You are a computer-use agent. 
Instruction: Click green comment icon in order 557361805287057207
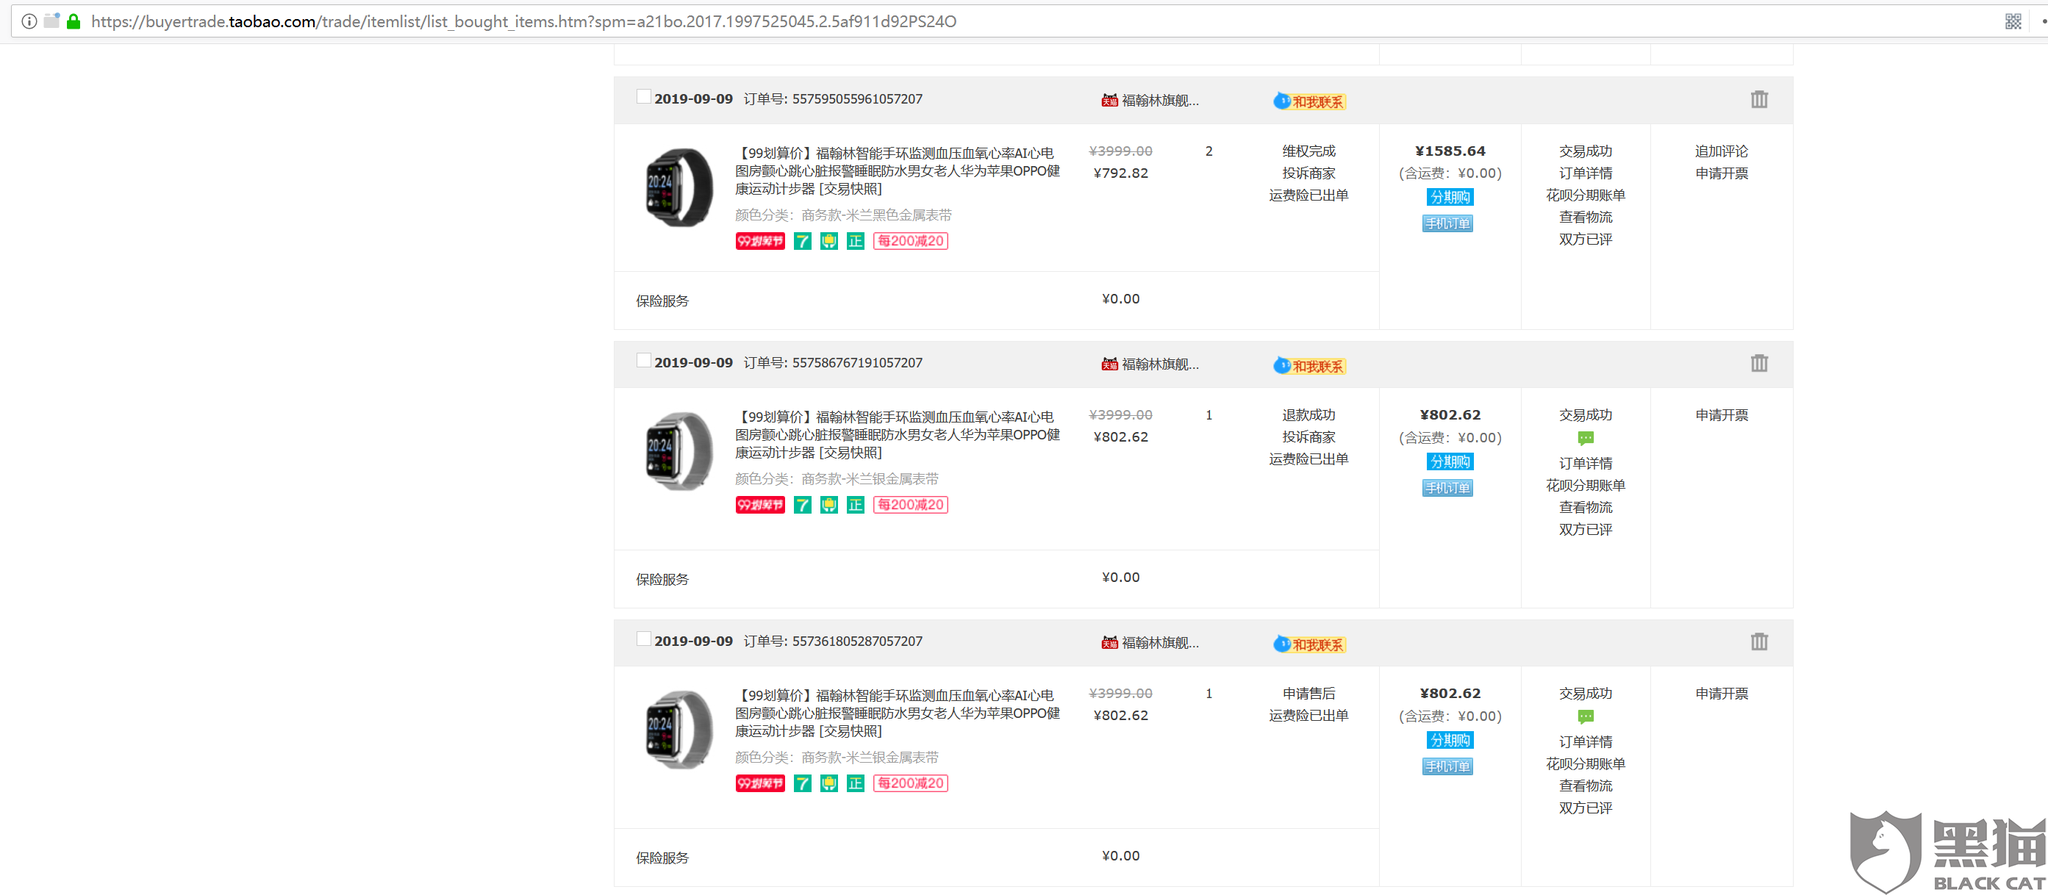(1585, 717)
